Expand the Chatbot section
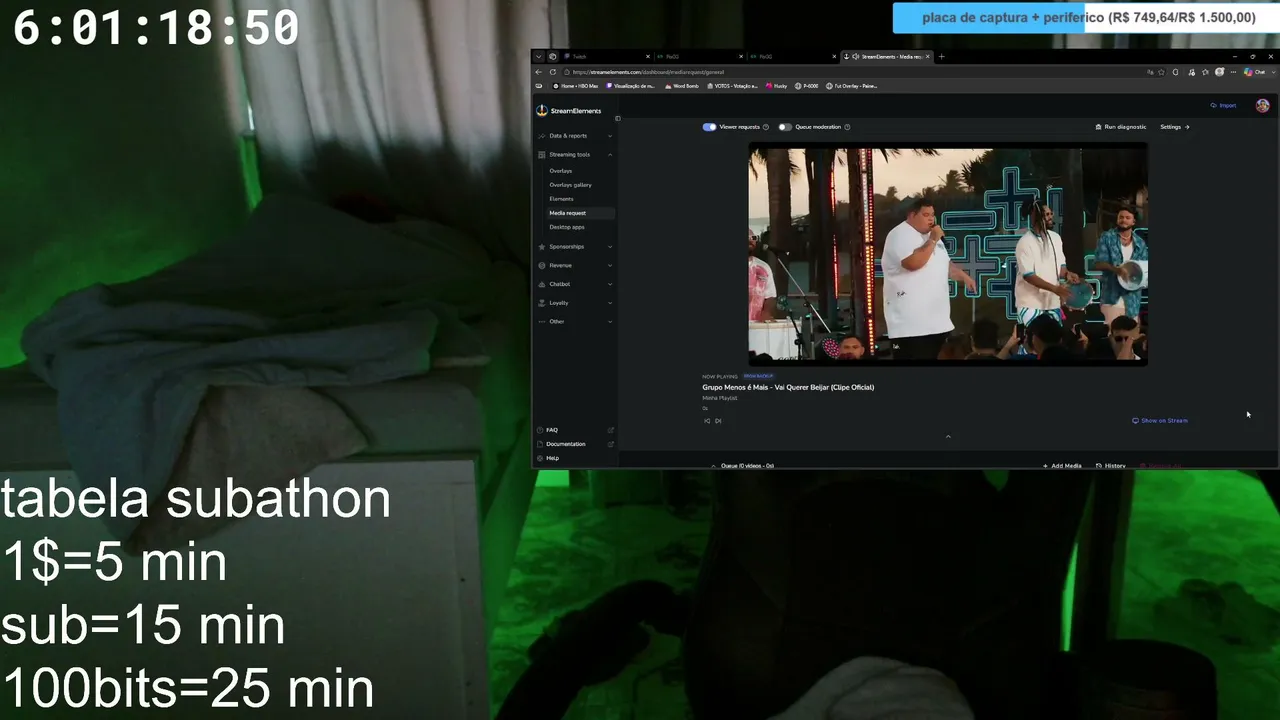This screenshot has width=1280, height=720. tap(575, 284)
